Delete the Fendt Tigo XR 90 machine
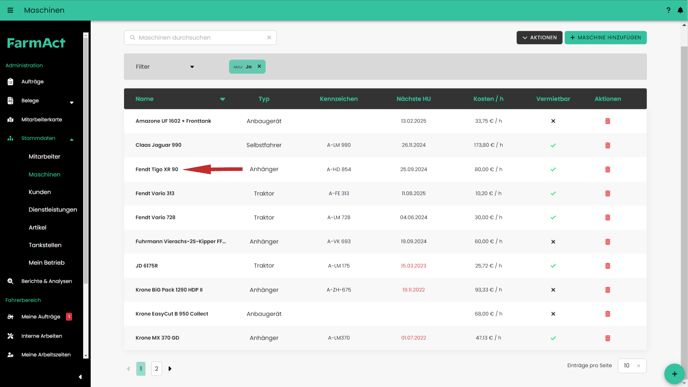 (x=608, y=169)
